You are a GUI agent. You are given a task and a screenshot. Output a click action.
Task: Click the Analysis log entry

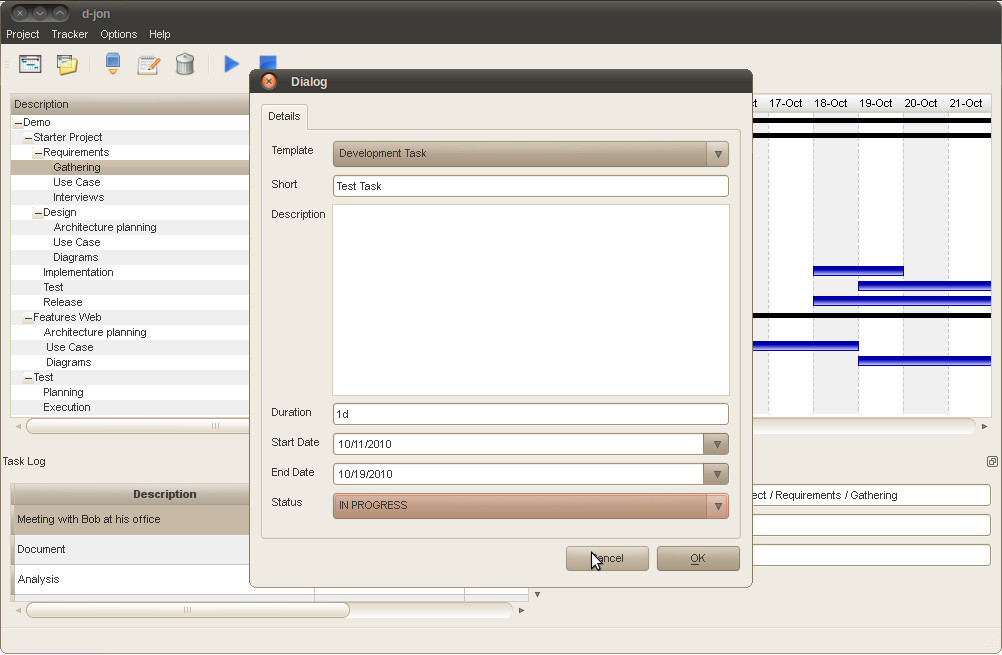[38, 580]
